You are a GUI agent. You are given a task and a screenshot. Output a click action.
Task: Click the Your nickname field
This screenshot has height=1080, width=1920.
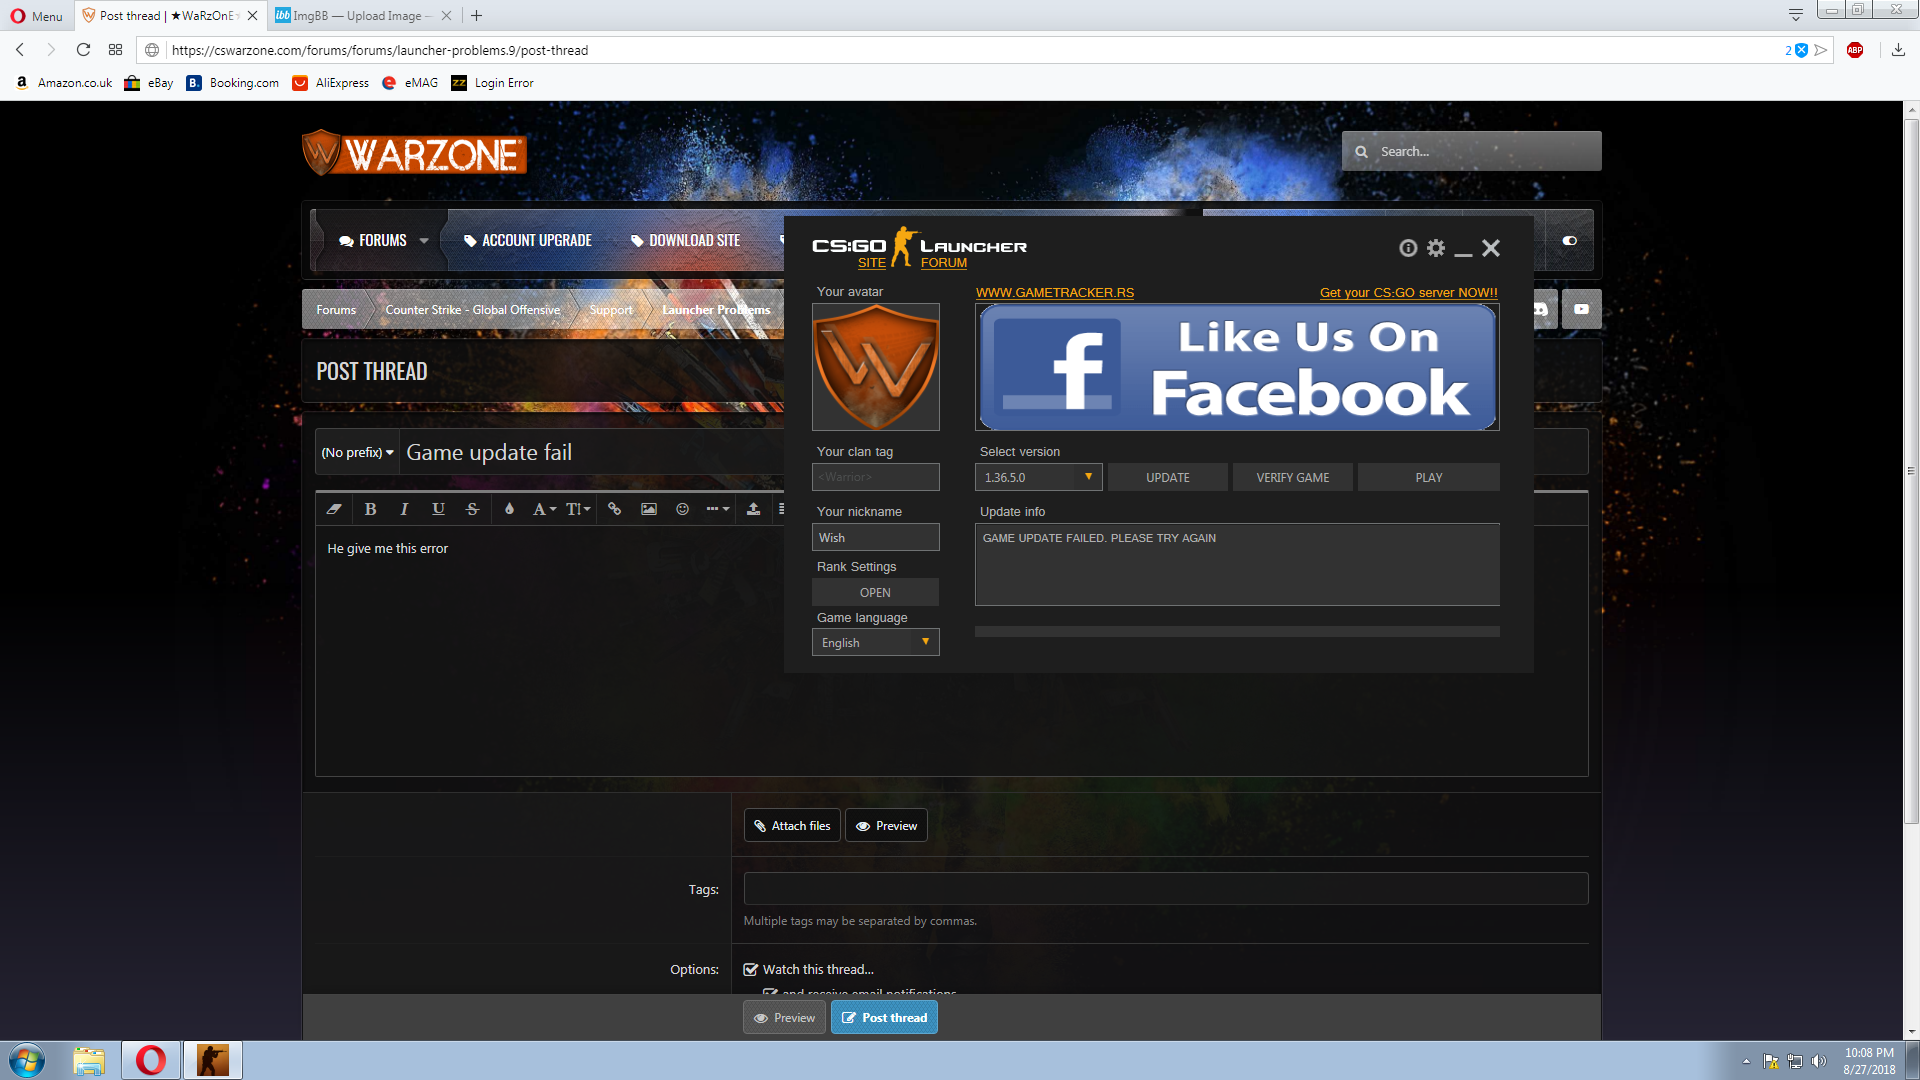(x=875, y=537)
